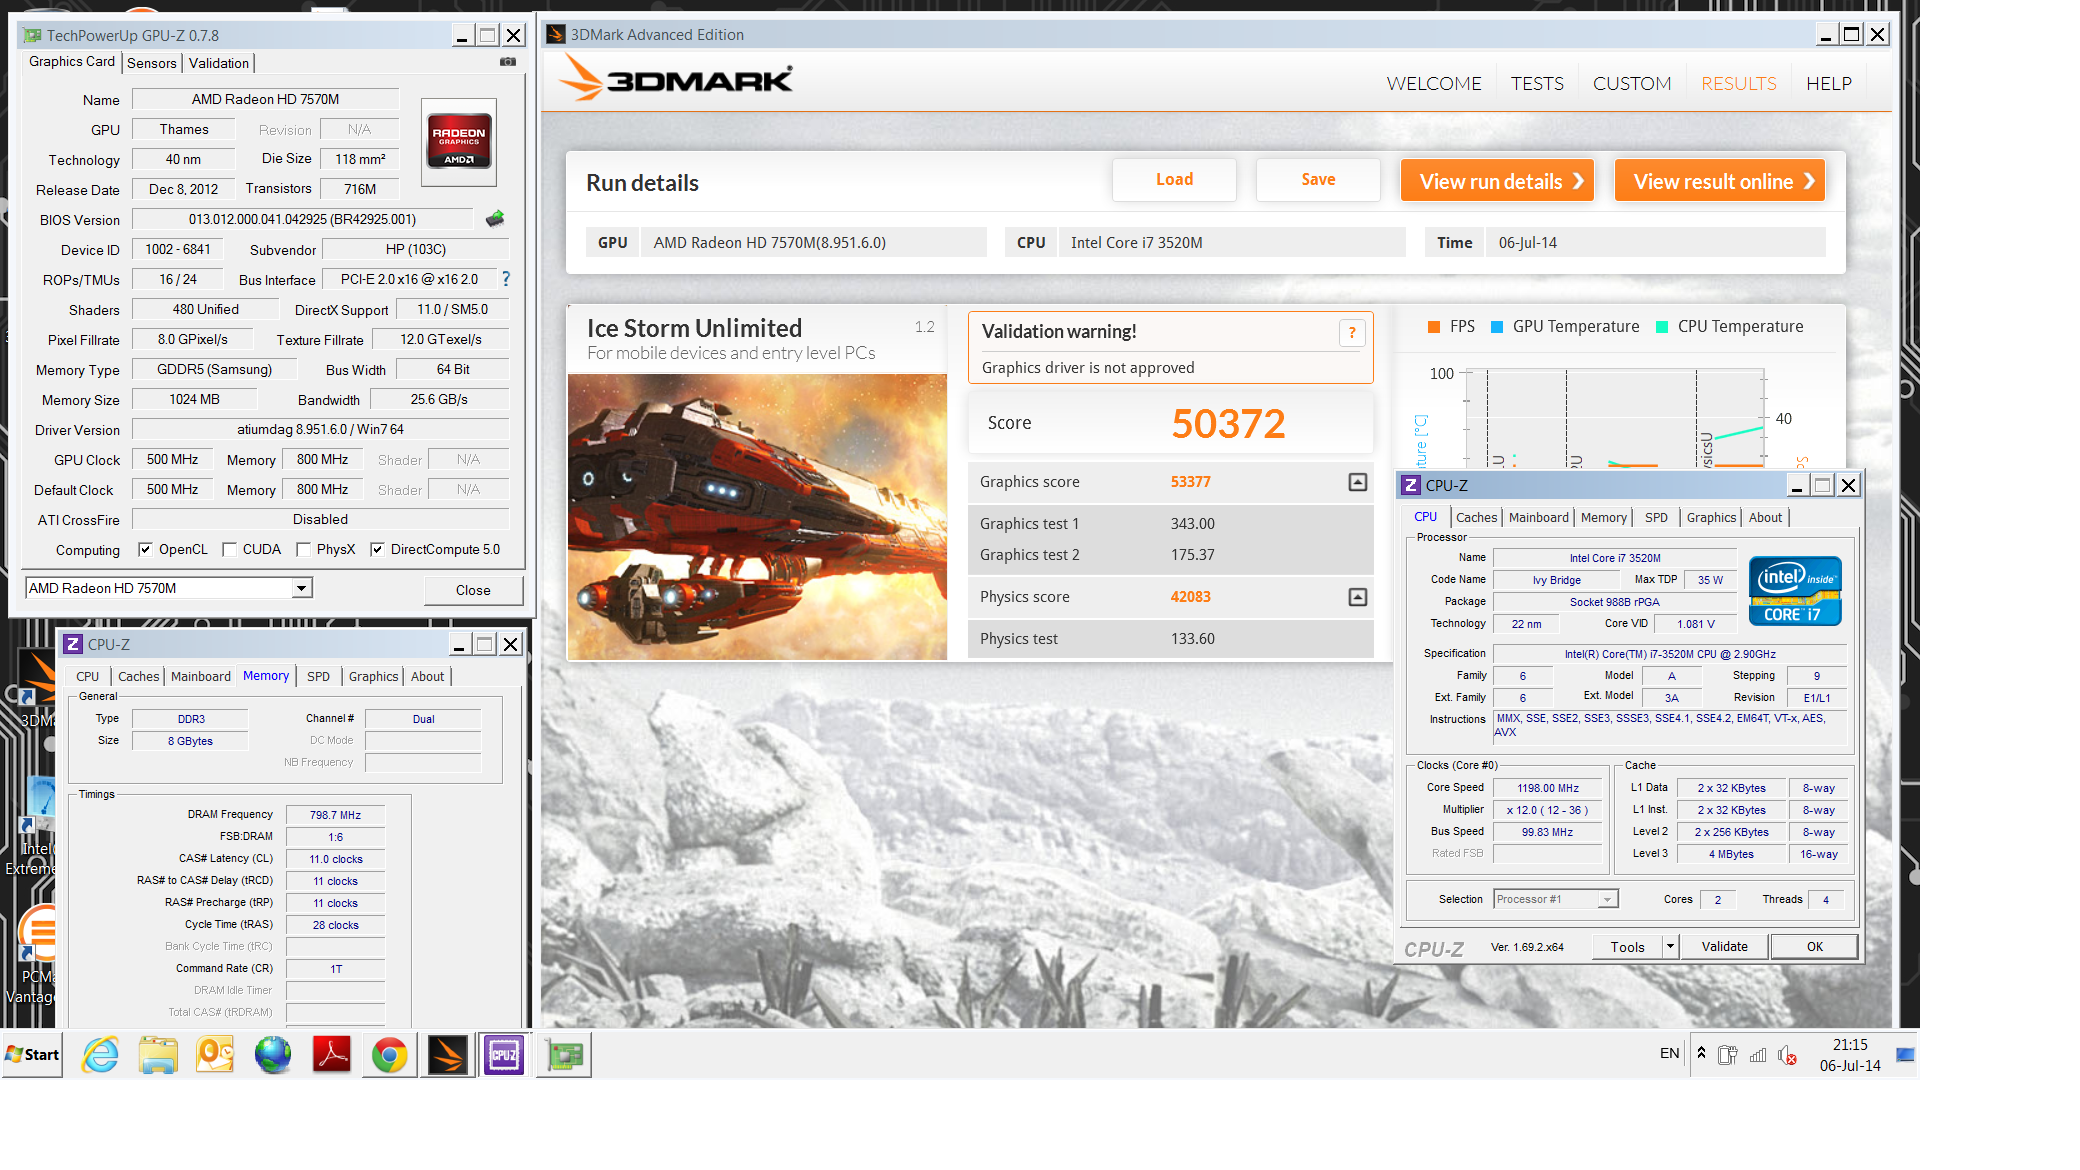The width and height of the screenshot is (2080, 1170).
Task: Toggle the DirectCompute 5.0 checkbox
Action: (377, 549)
